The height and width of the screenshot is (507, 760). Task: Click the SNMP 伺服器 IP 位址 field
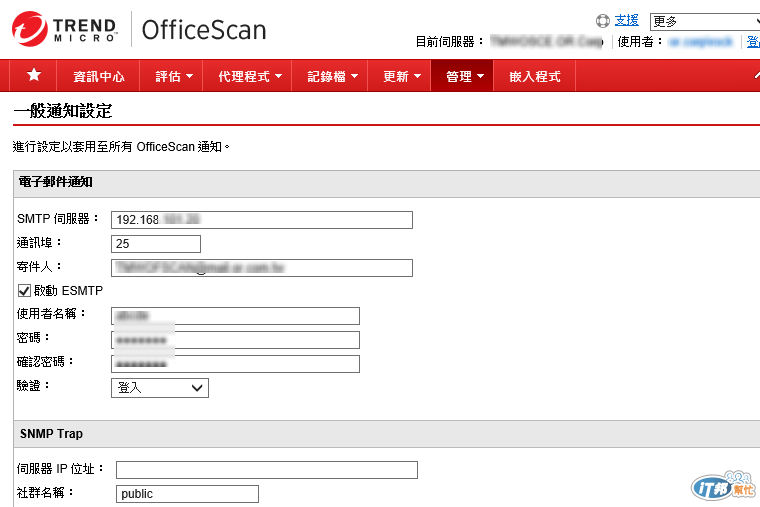267,470
